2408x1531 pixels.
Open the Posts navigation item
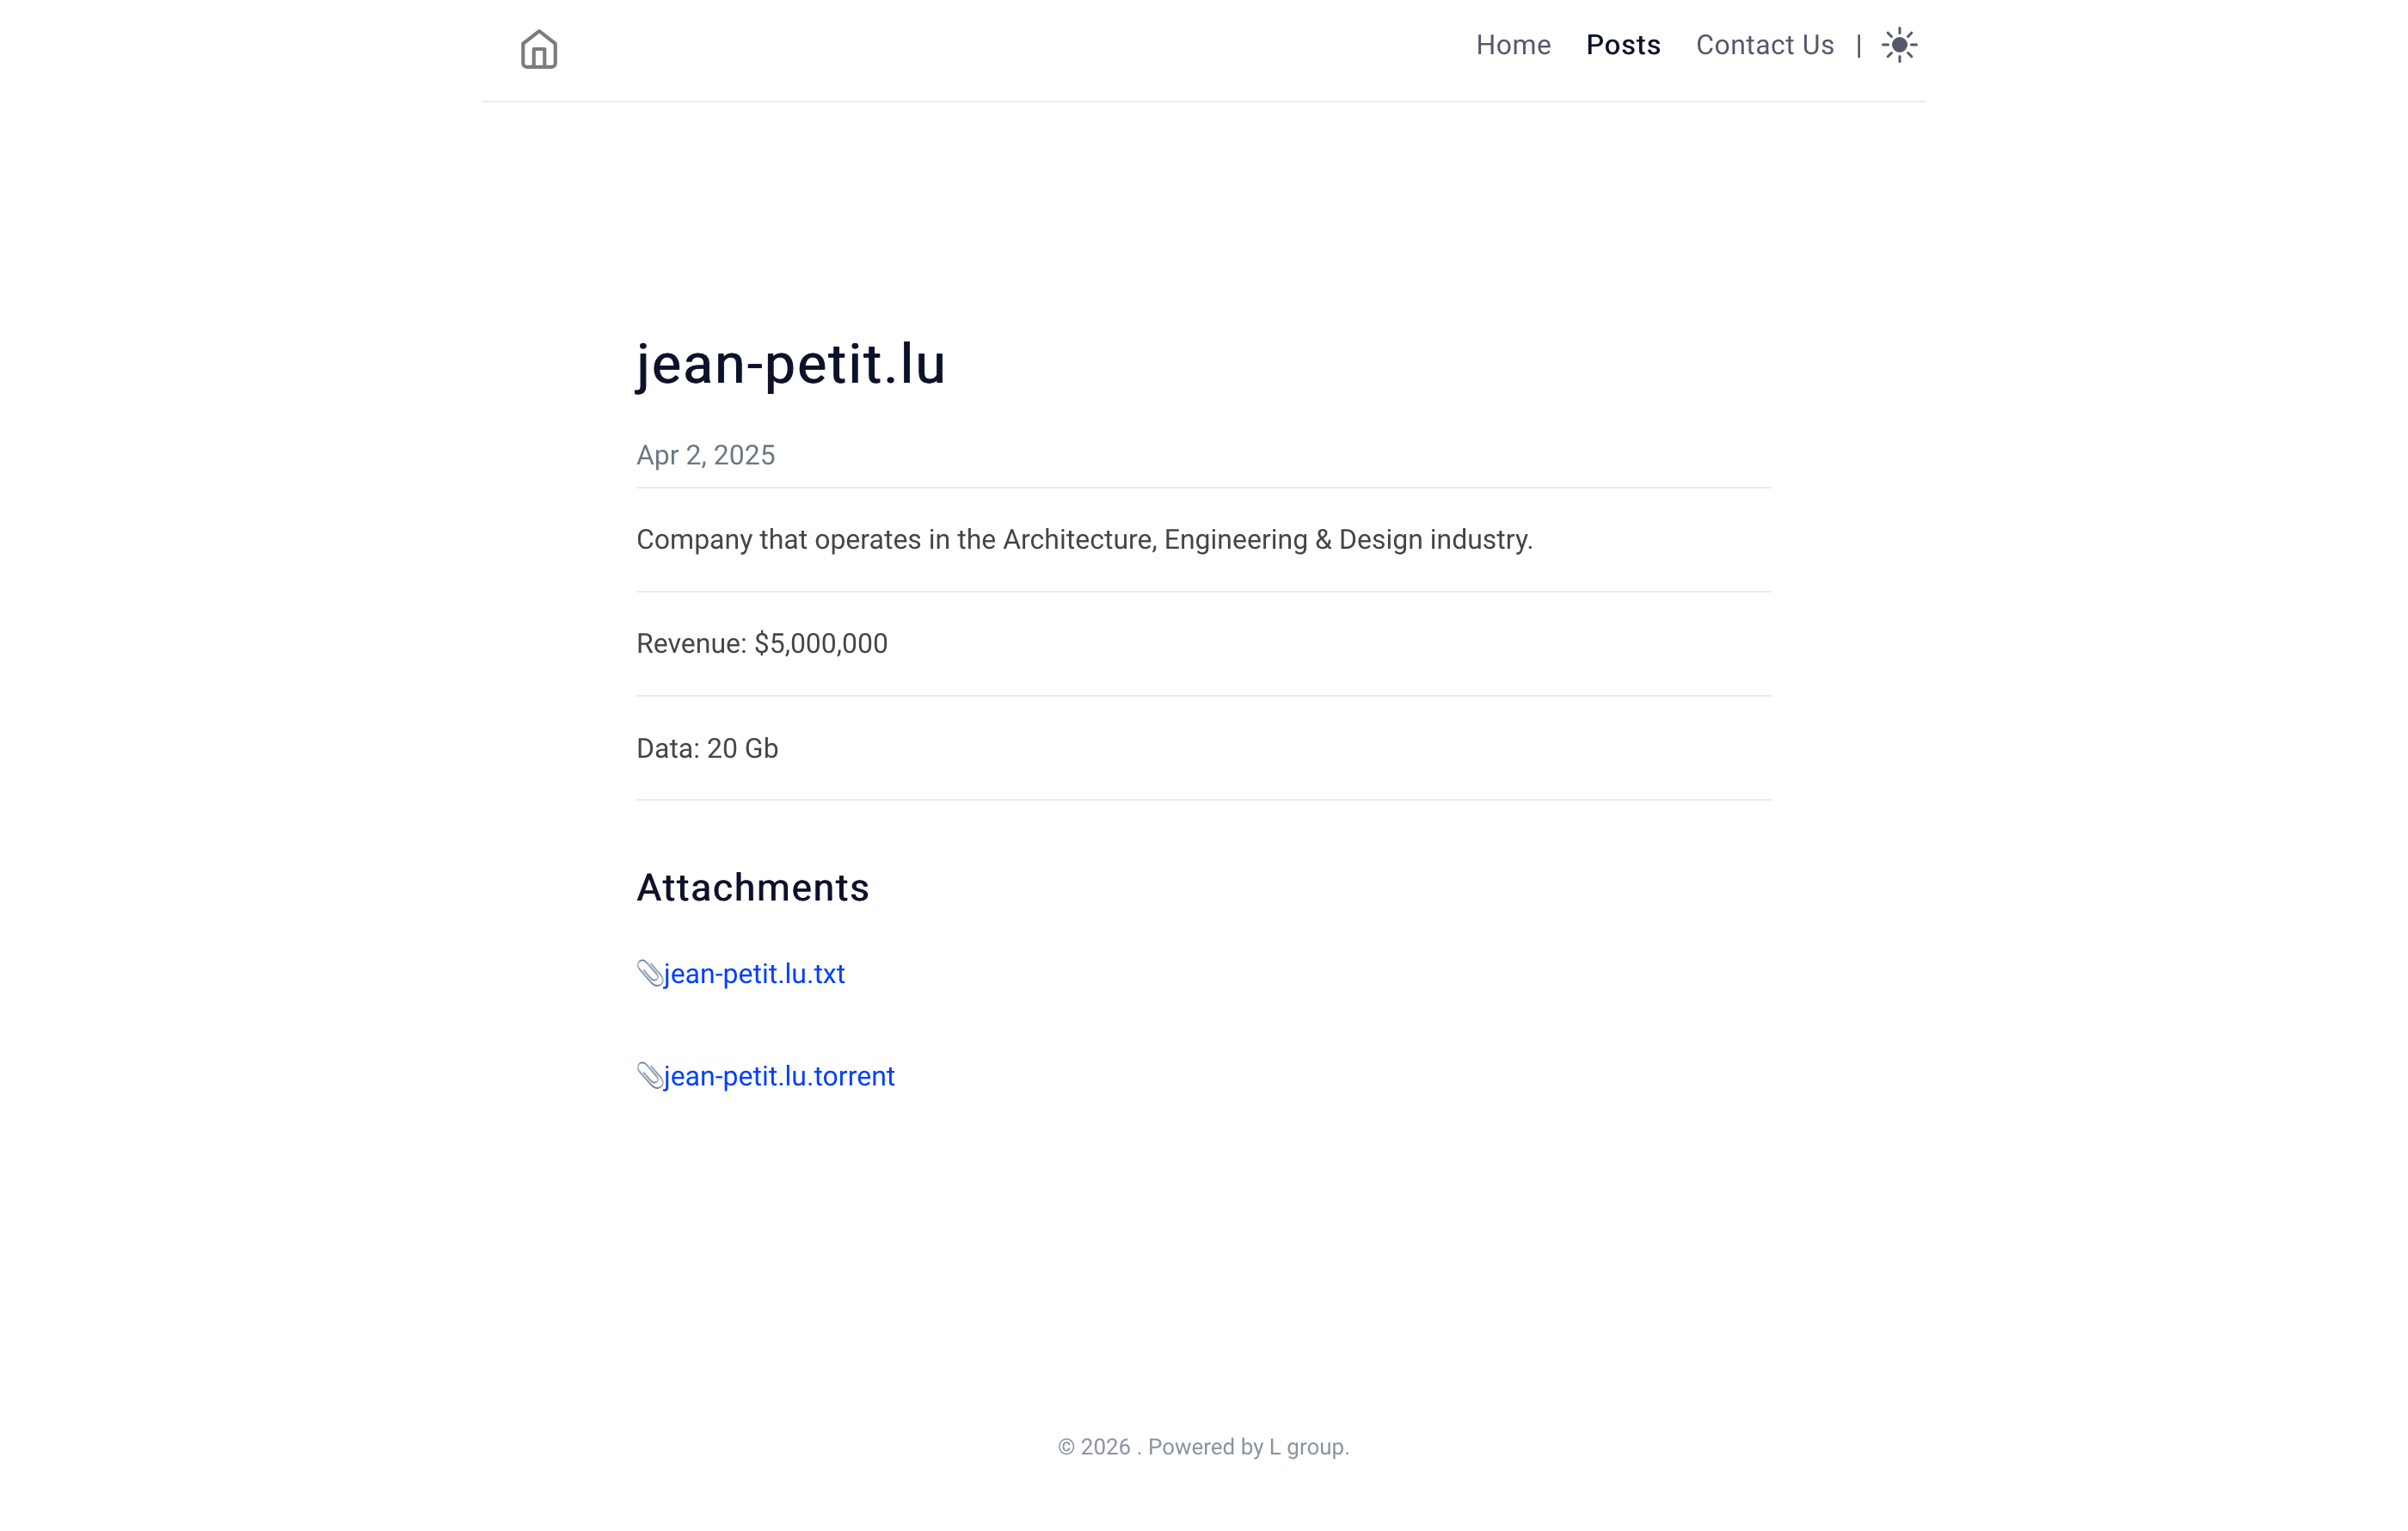(x=1623, y=45)
